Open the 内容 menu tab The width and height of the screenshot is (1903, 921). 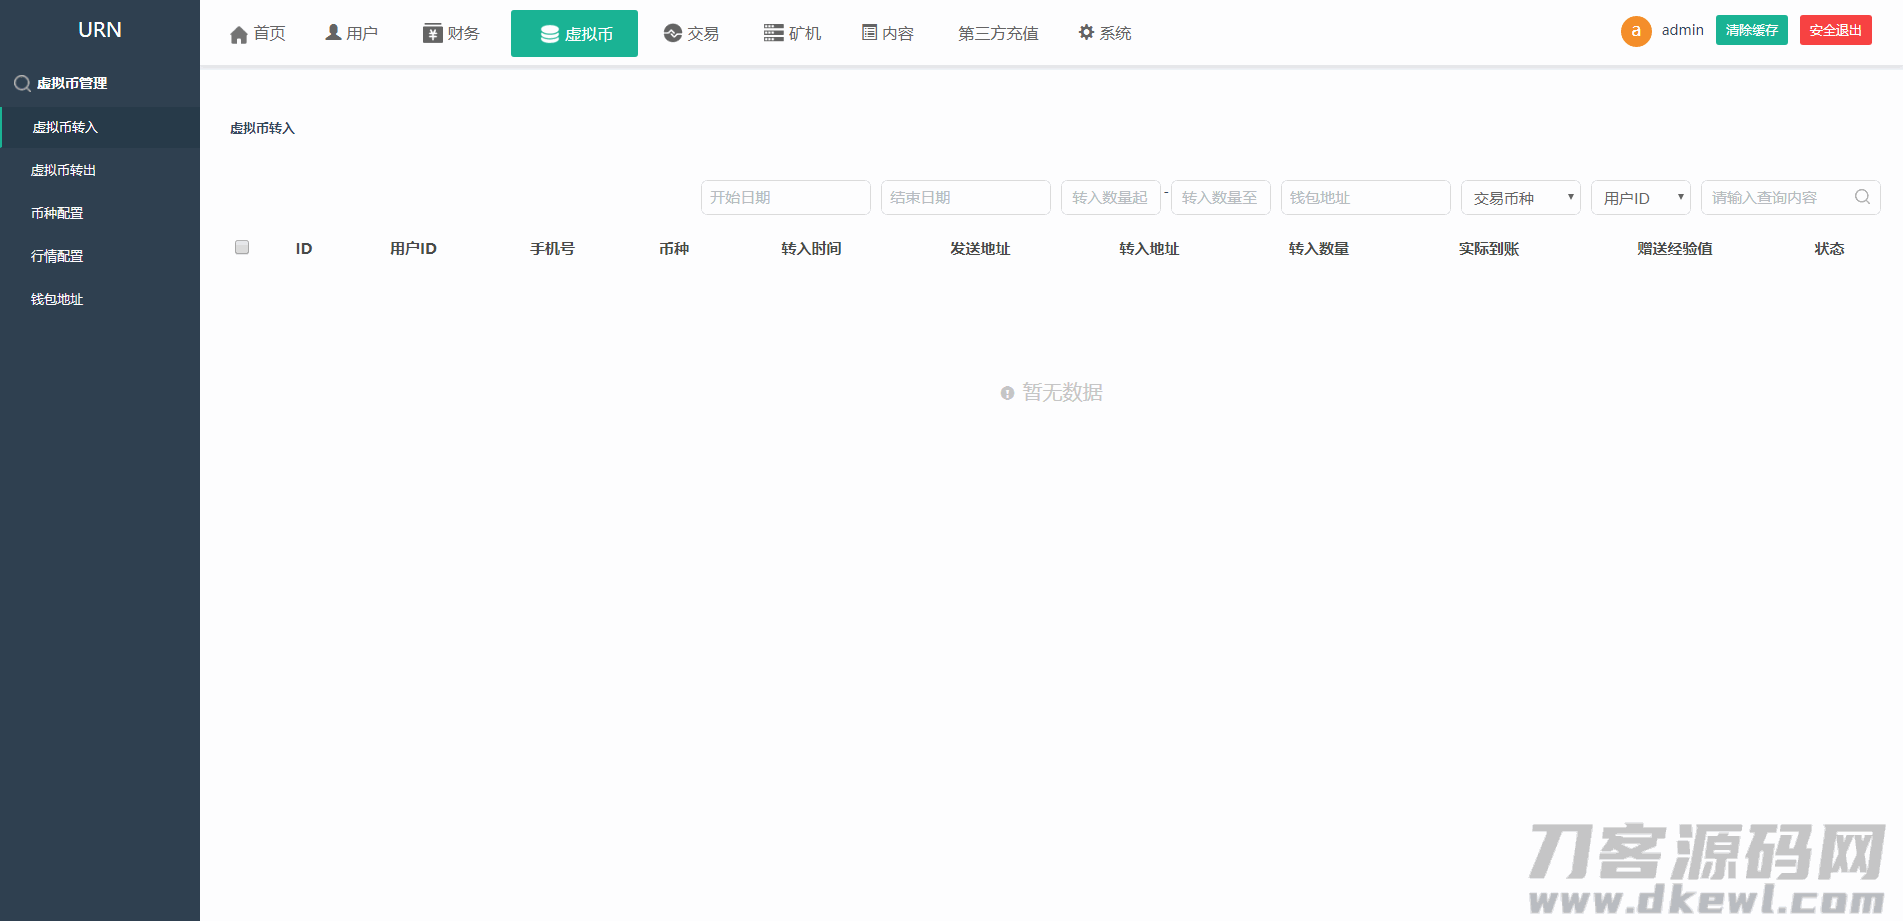coord(888,34)
